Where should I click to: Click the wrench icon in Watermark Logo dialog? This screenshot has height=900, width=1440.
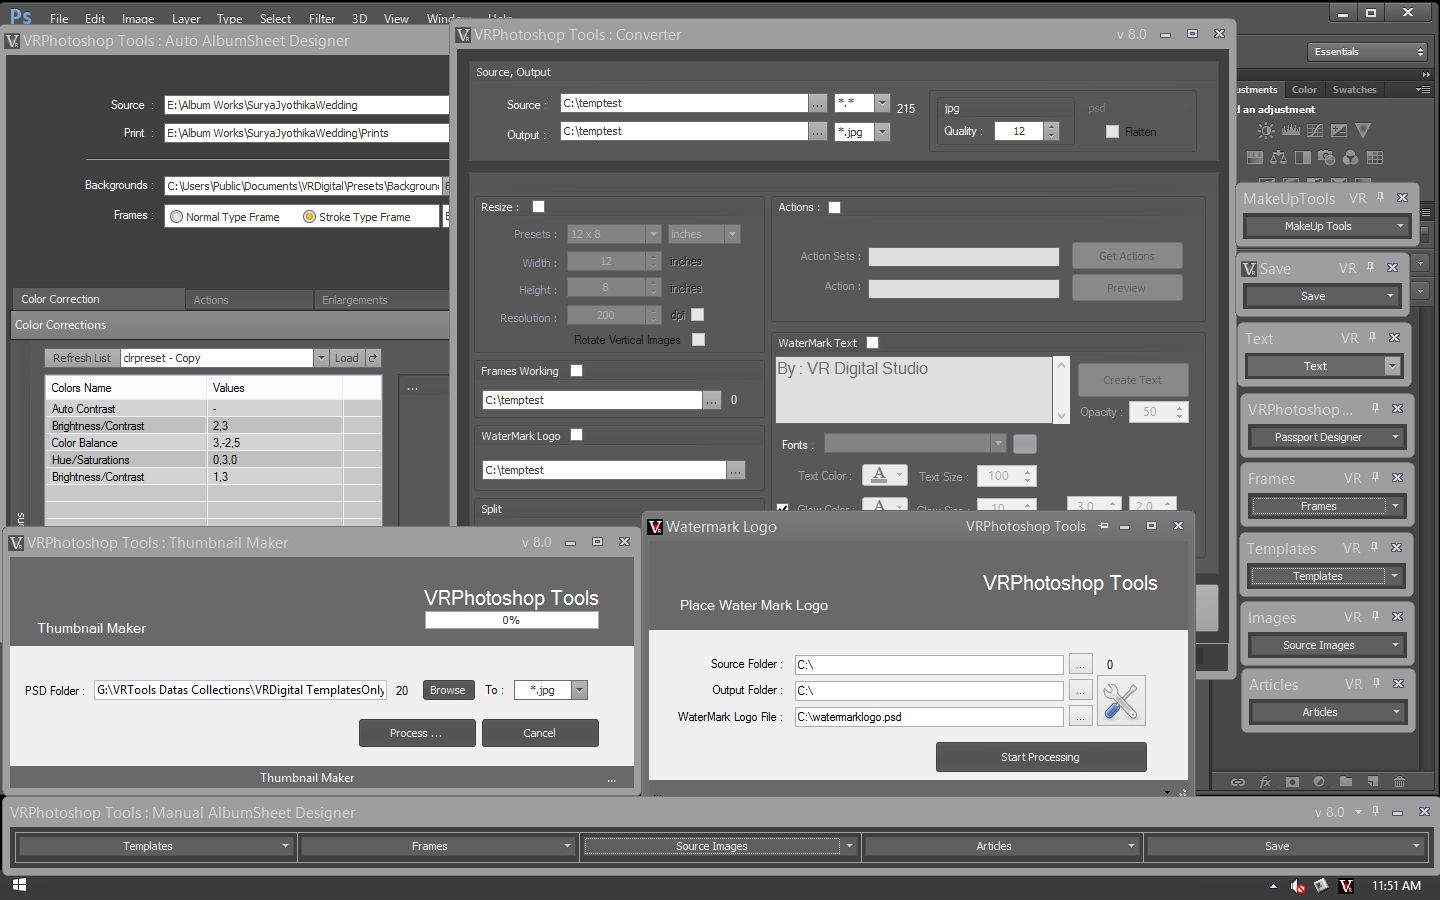point(1121,701)
